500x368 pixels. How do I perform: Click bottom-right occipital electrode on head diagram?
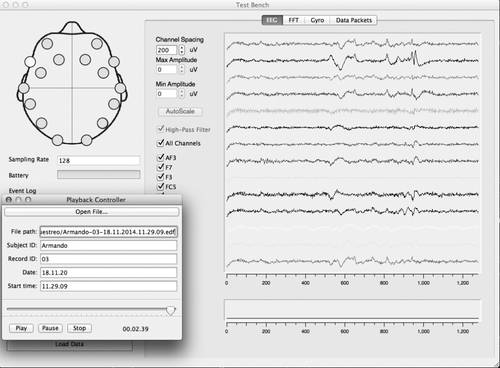coord(87,140)
